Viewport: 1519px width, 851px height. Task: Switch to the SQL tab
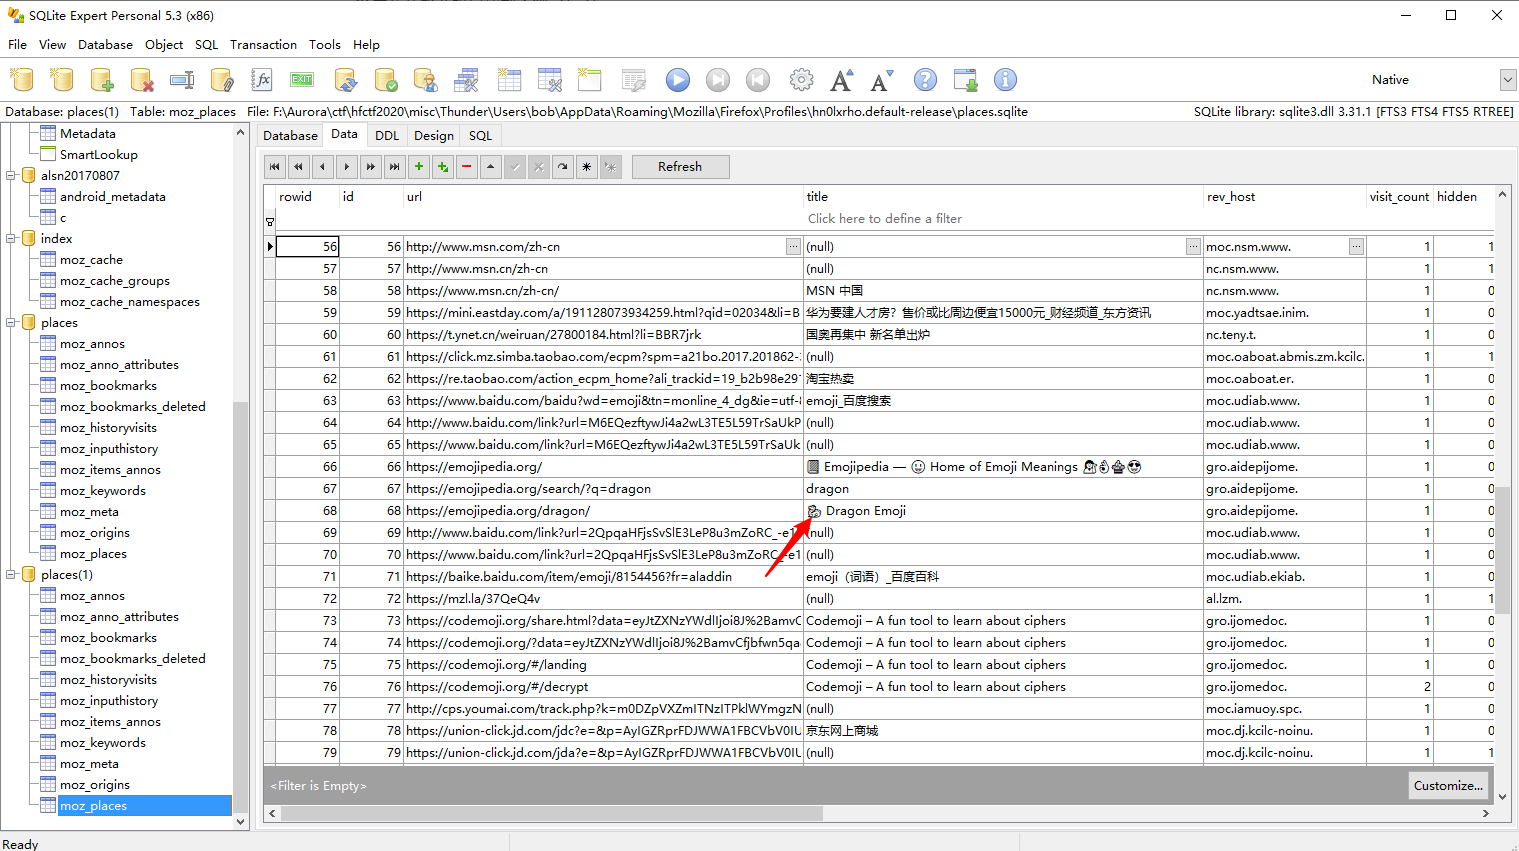coord(481,136)
